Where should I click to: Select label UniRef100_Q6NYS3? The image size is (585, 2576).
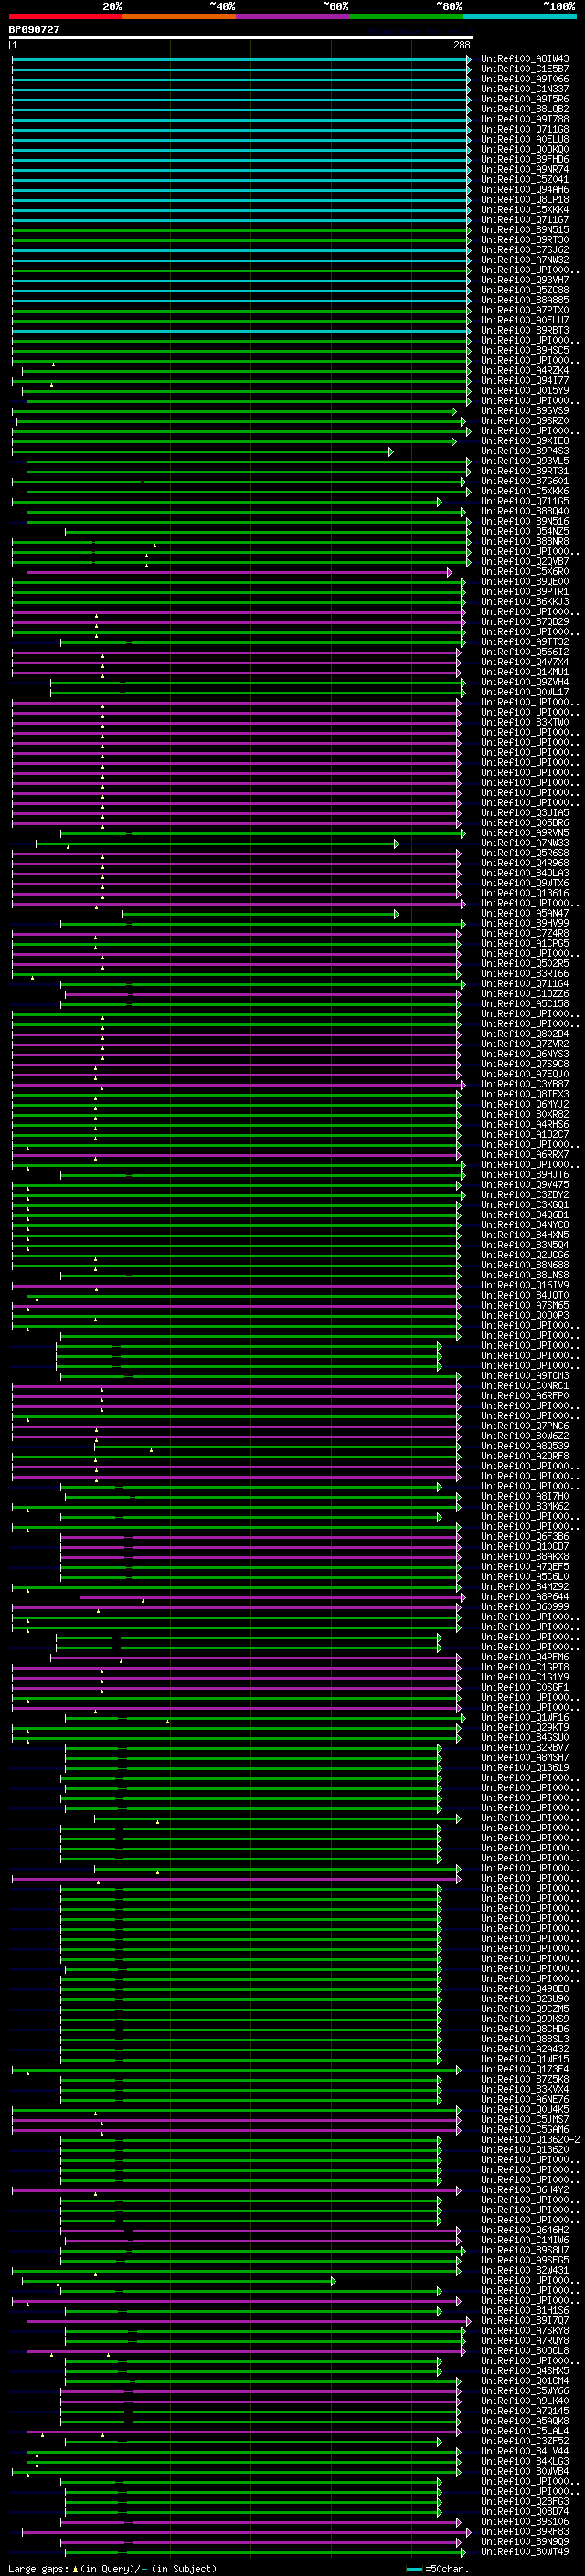click(524, 1054)
